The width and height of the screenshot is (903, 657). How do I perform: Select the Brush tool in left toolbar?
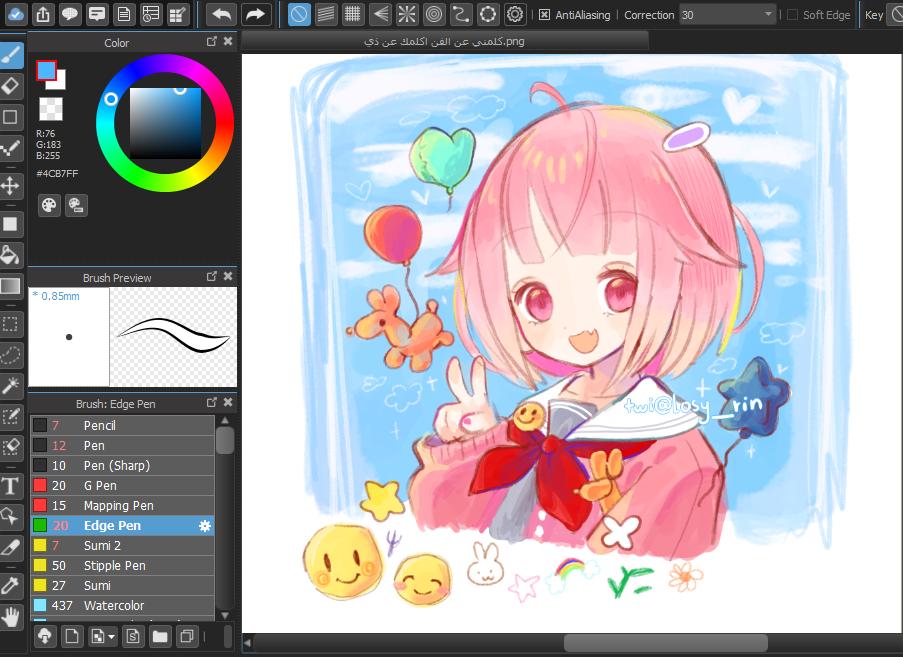[x=10, y=55]
